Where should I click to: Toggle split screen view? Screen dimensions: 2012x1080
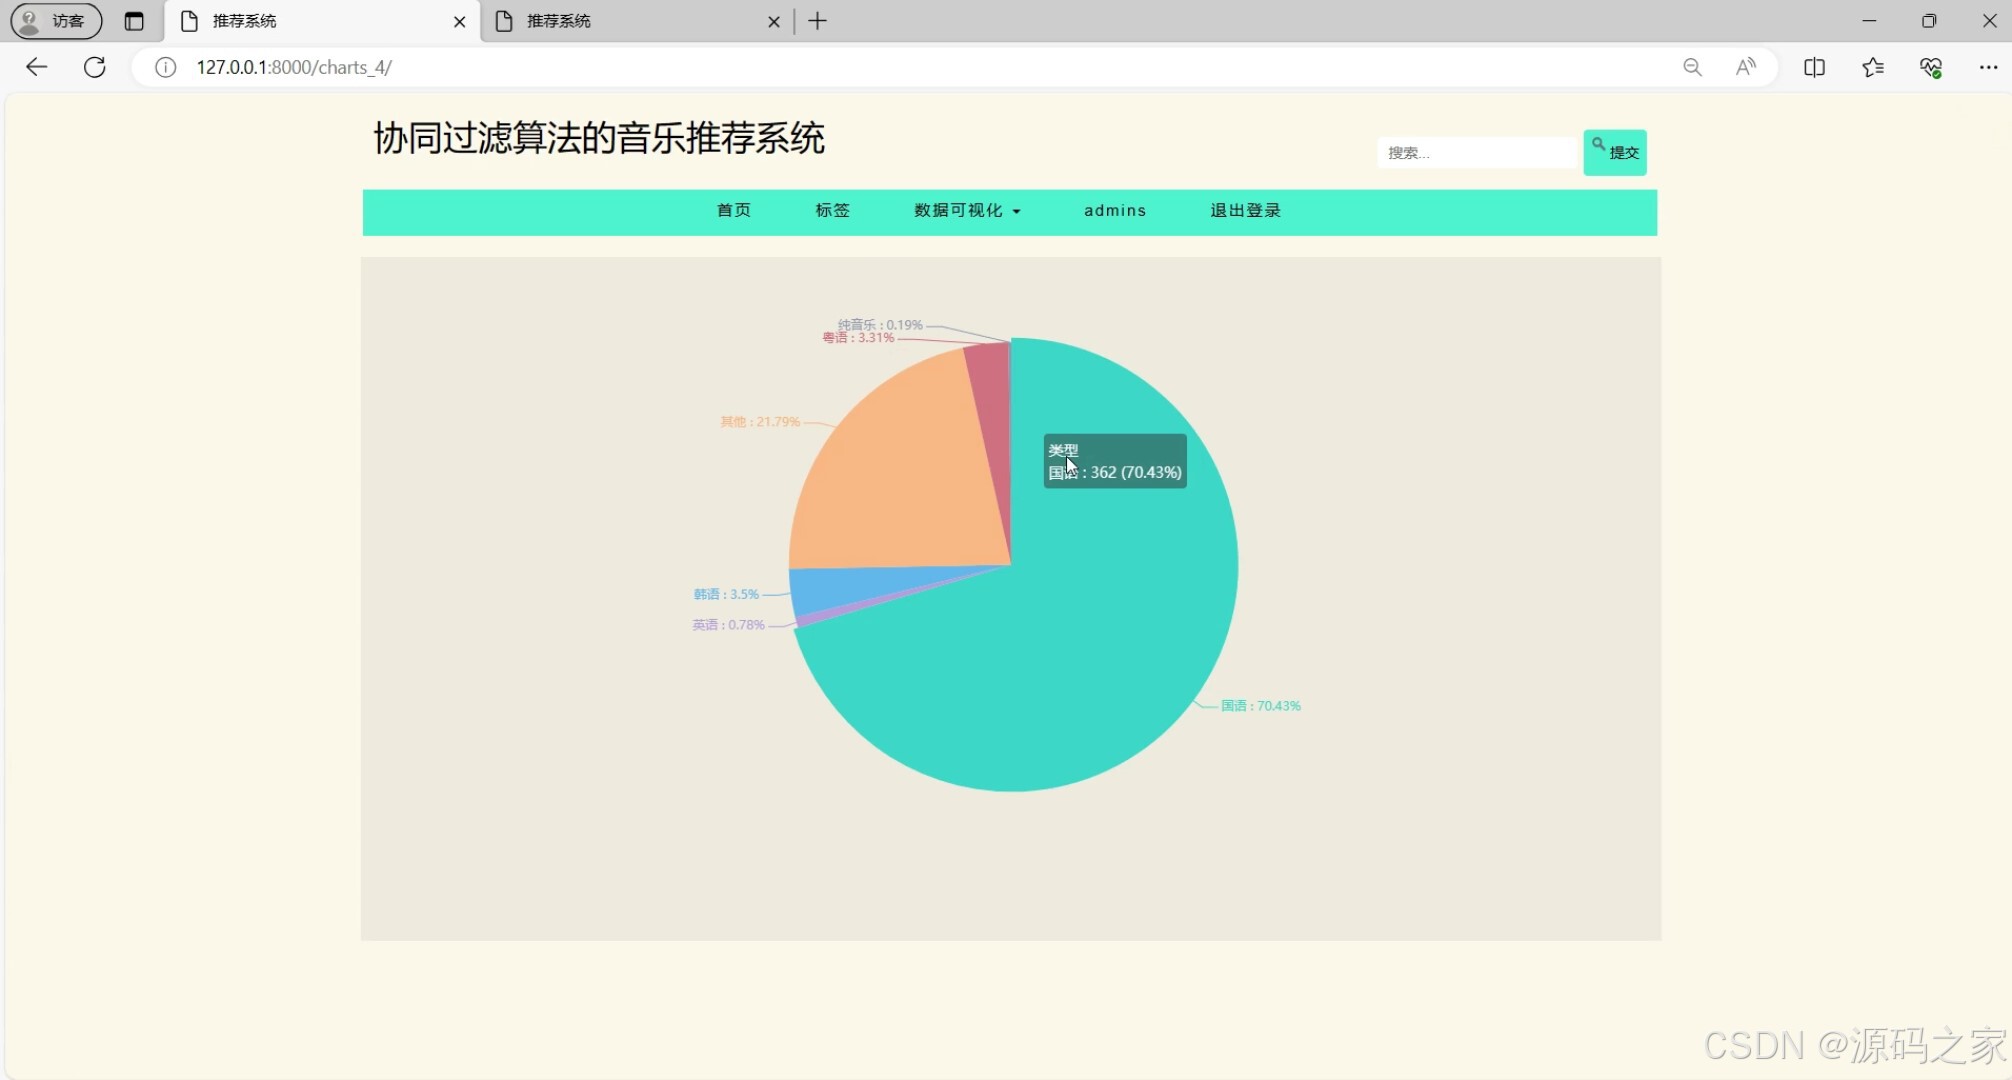coord(1814,67)
